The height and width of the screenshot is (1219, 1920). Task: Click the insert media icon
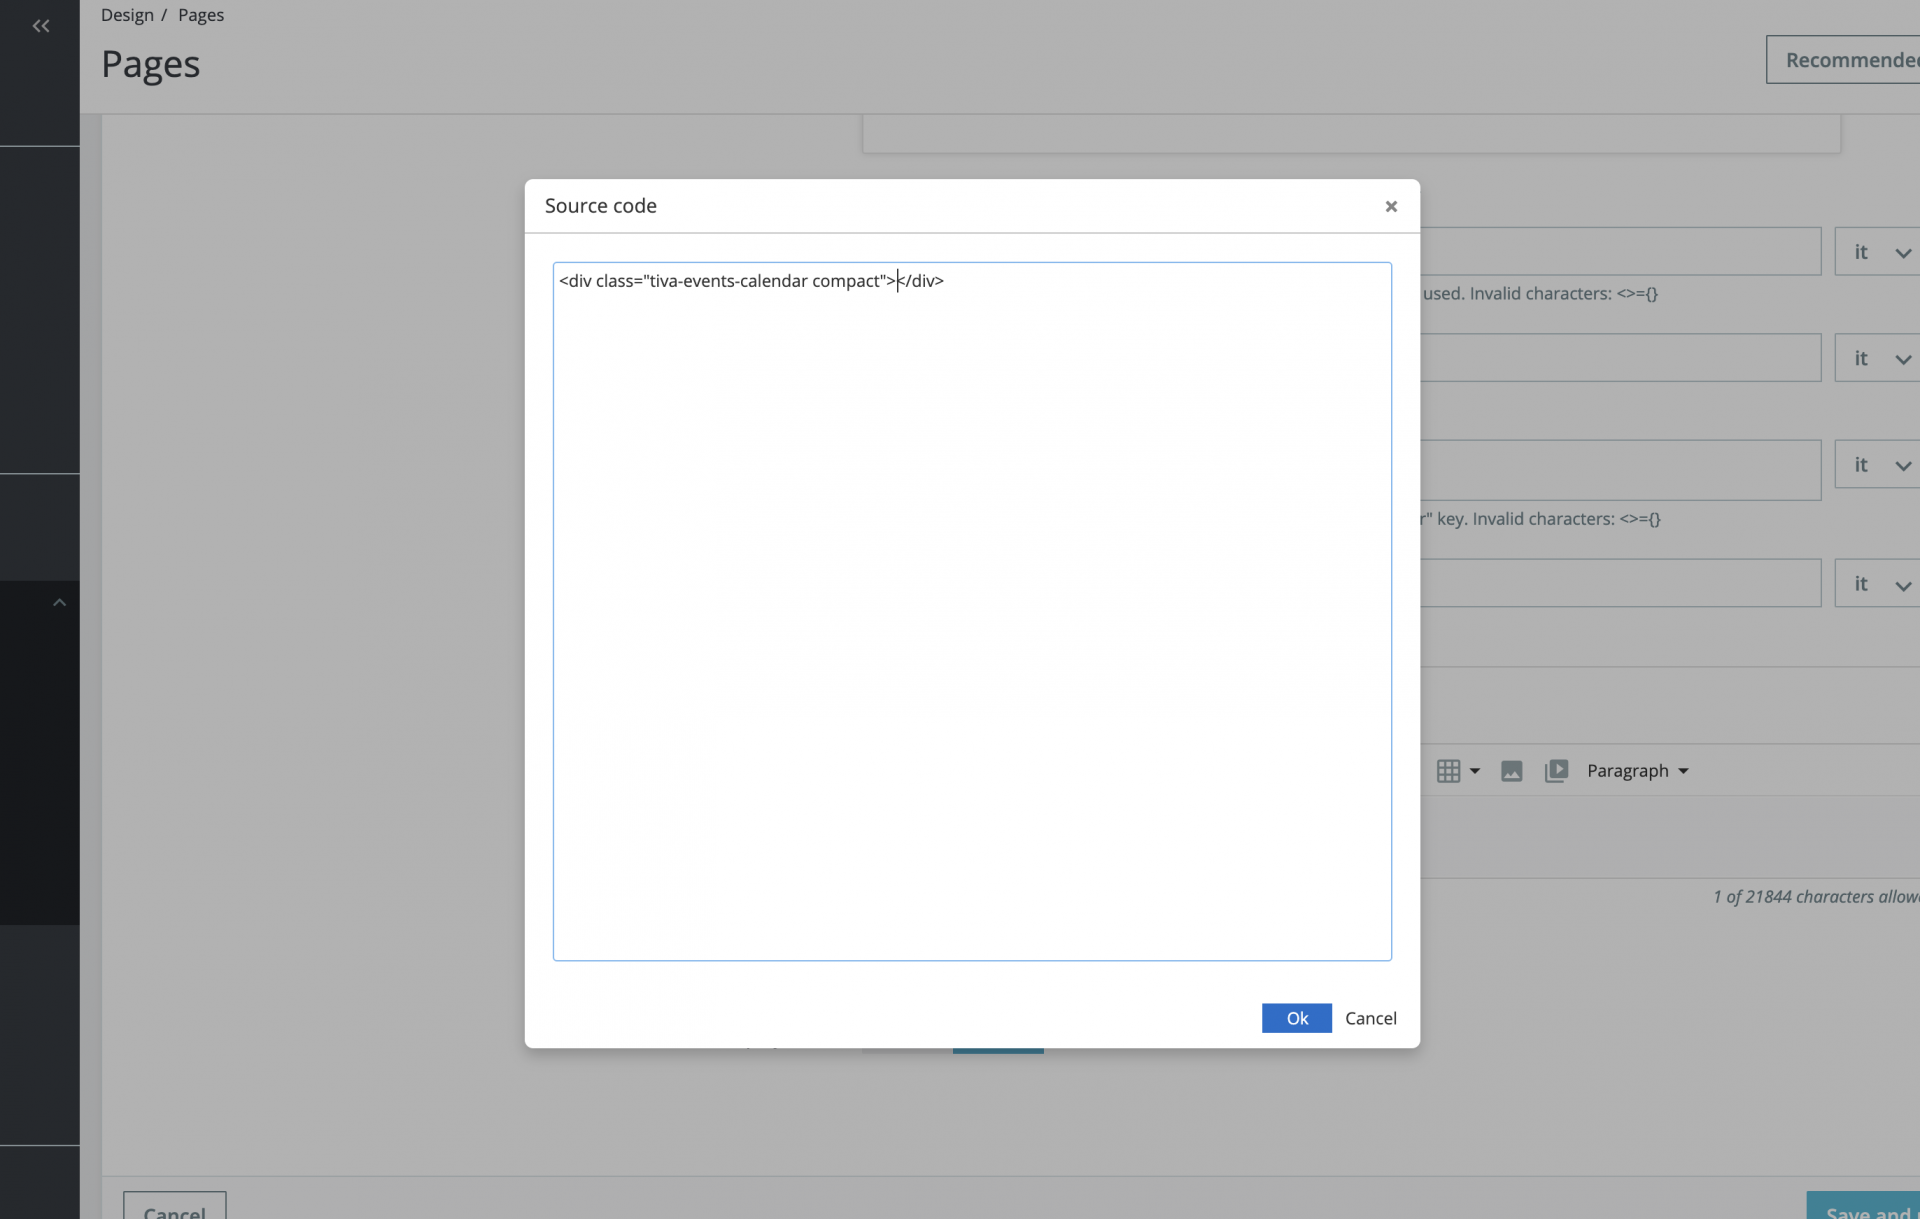click(x=1556, y=771)
